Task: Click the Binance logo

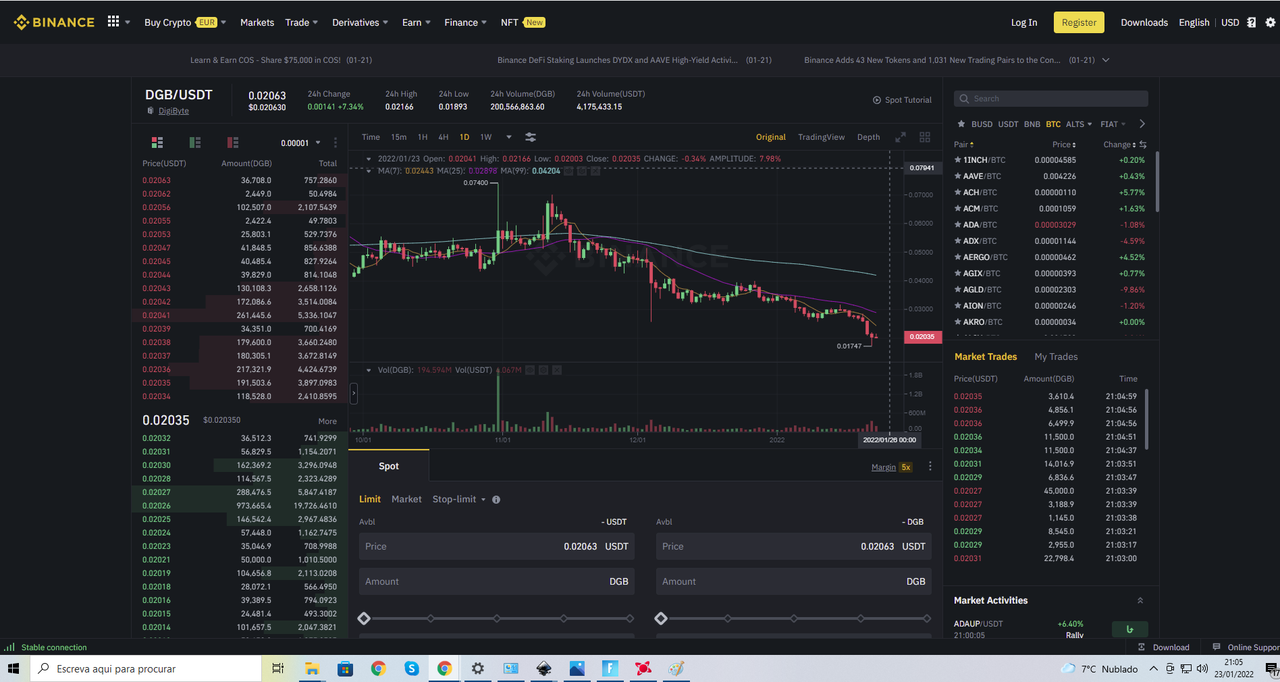Action: (54, 22)
